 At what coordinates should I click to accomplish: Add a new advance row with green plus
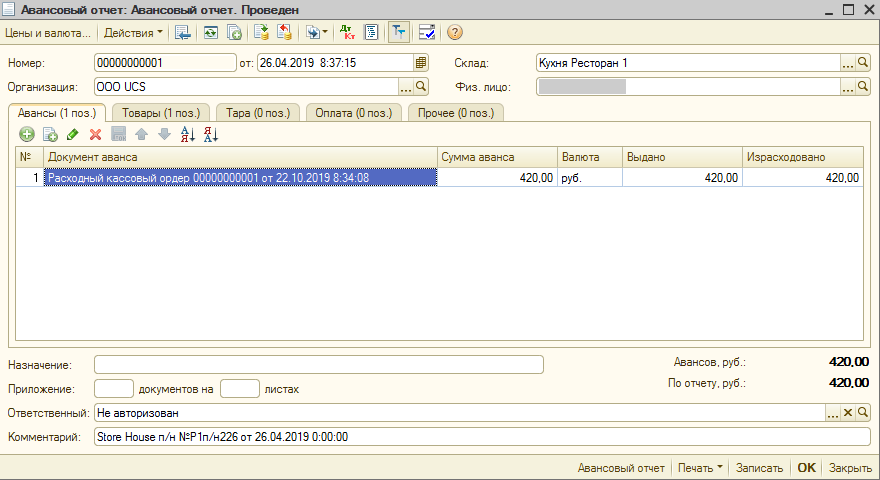click(27, 134)
